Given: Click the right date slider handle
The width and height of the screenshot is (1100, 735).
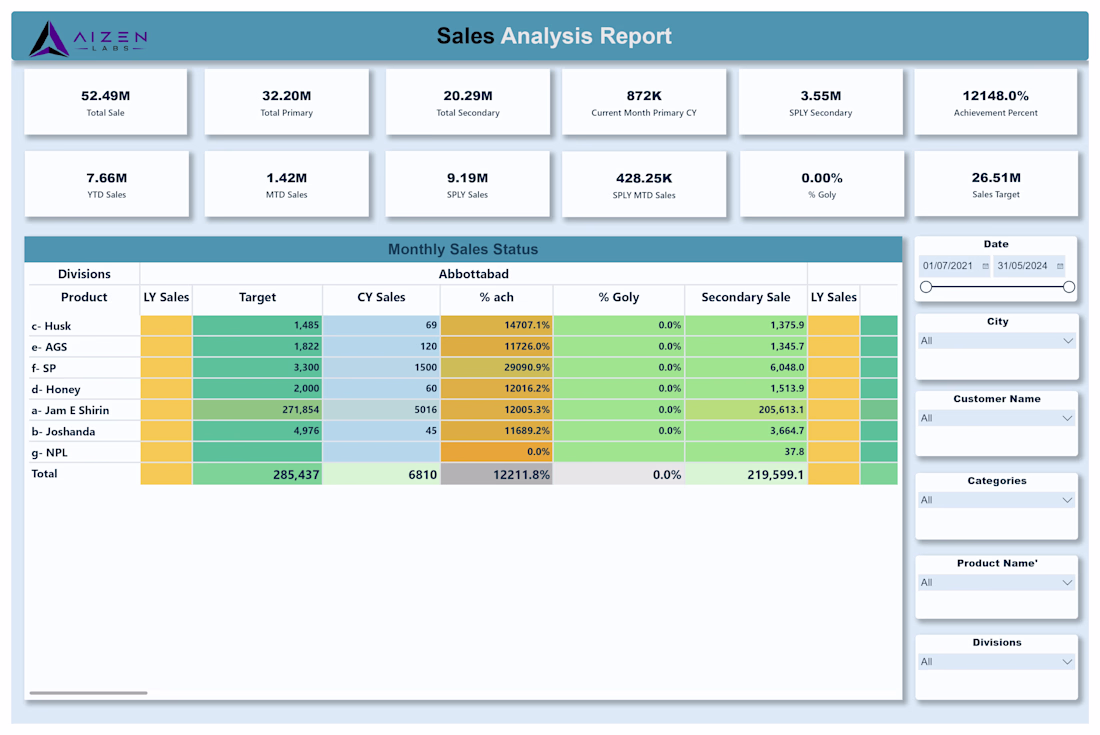Looking at the screenshot, I should coord(1068,287).
